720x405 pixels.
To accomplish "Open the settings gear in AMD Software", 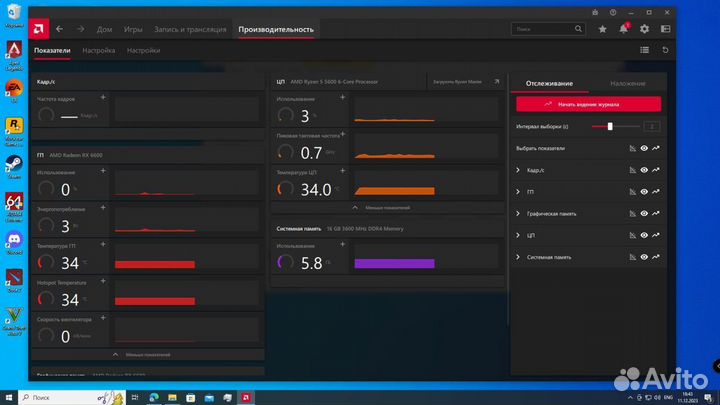I will (645, 29).
